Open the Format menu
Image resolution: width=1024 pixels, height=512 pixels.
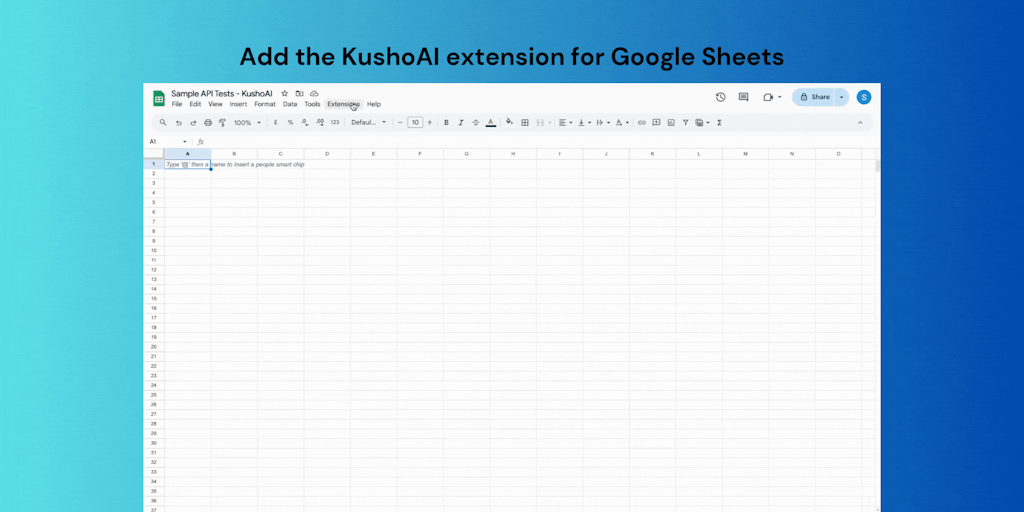point(265,104)
